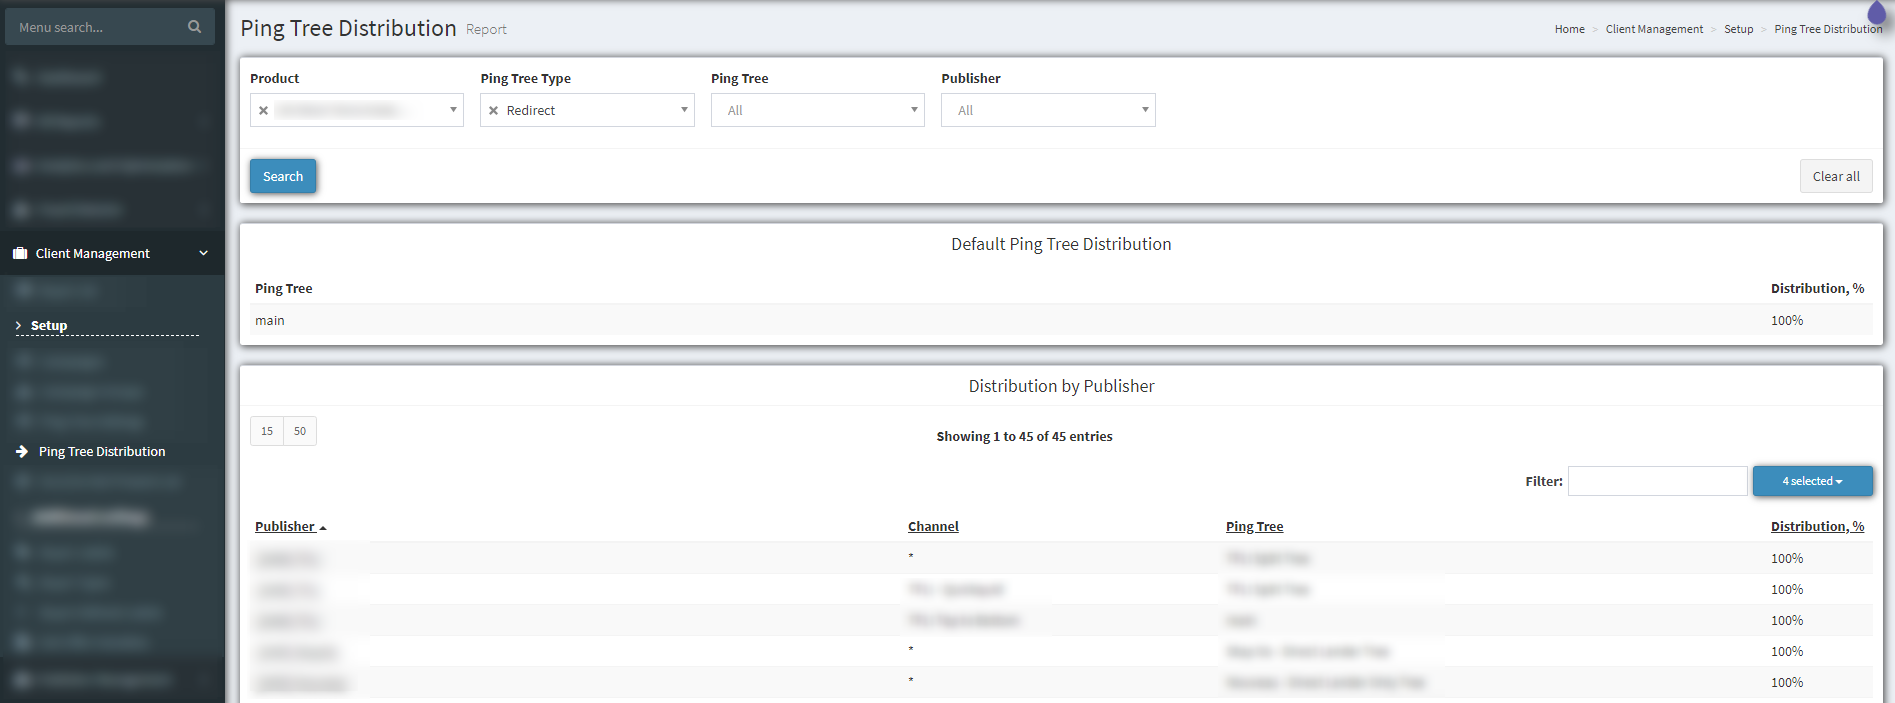Show 50 entries per page
Screen dimensions: 1895x703
(x=300, y=431)
